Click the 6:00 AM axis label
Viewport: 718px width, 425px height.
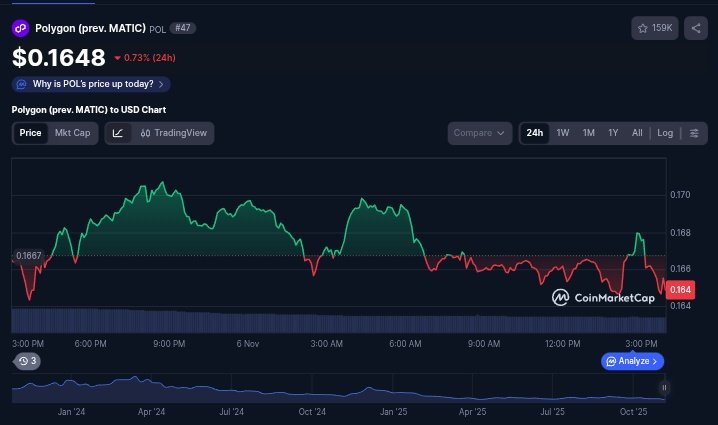point(405,344)
